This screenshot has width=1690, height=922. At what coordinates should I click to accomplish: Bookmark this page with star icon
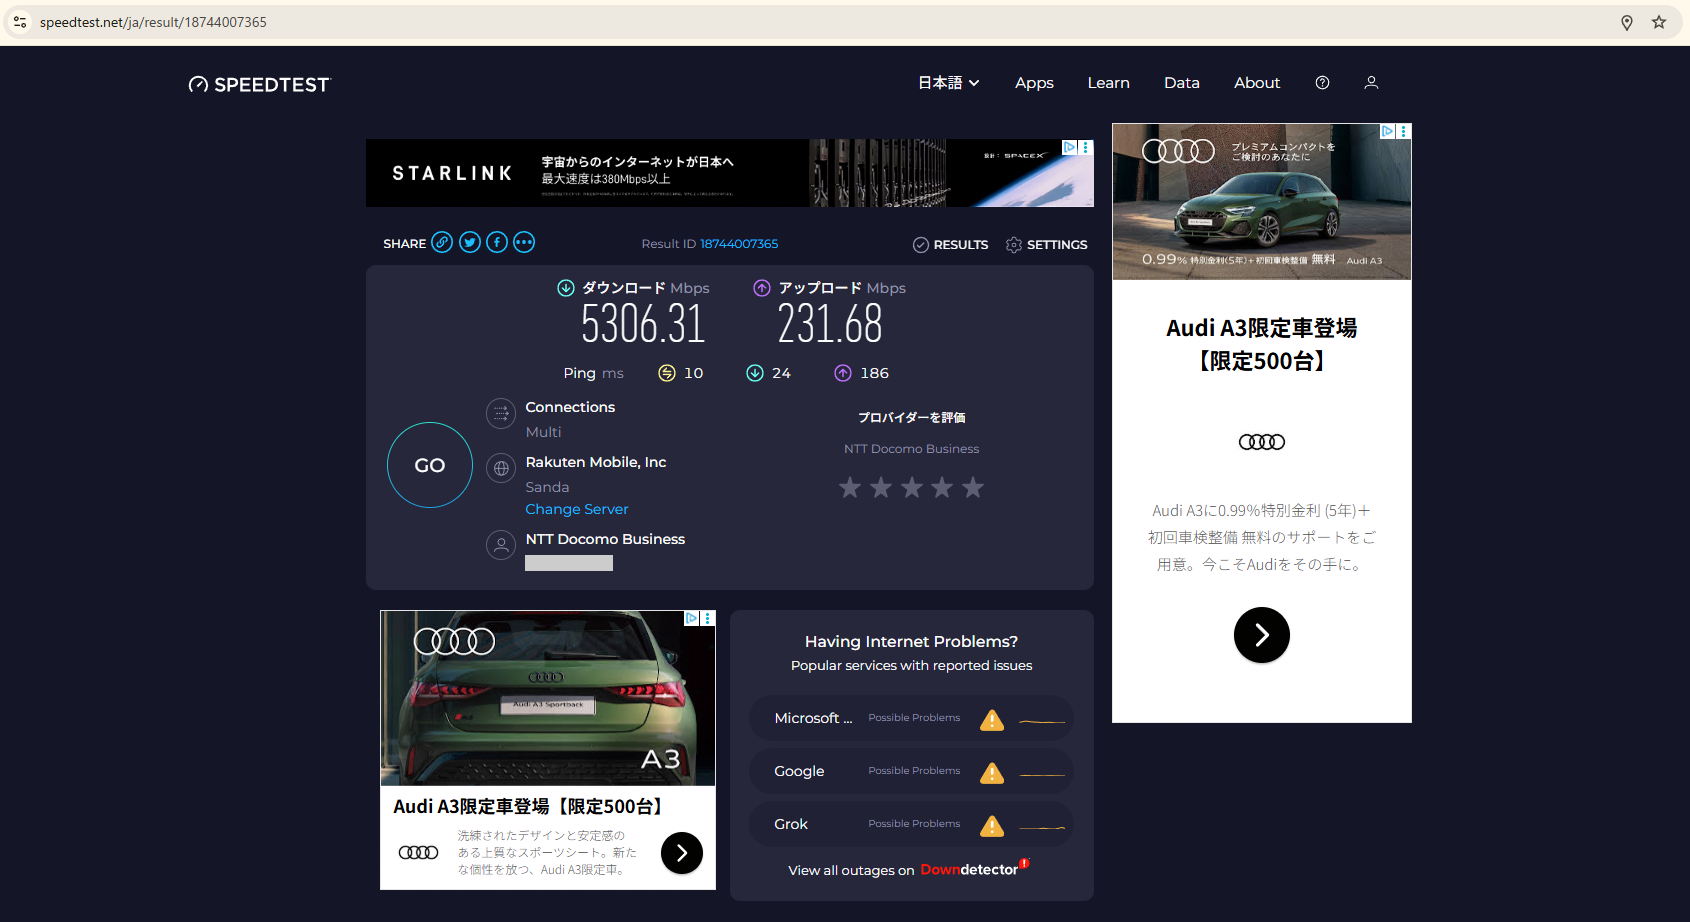1659,22
